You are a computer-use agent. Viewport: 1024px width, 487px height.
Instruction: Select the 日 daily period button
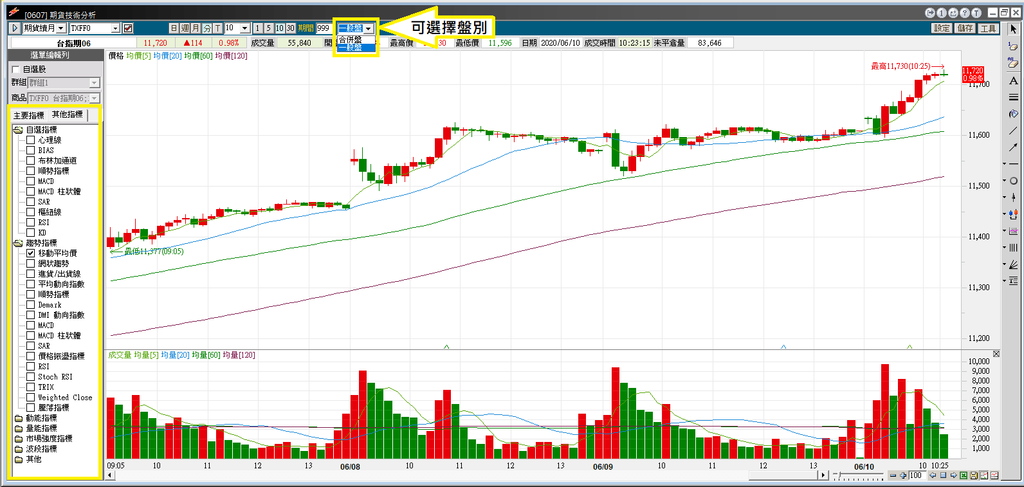pyautogui.click(x=174, y=28)
